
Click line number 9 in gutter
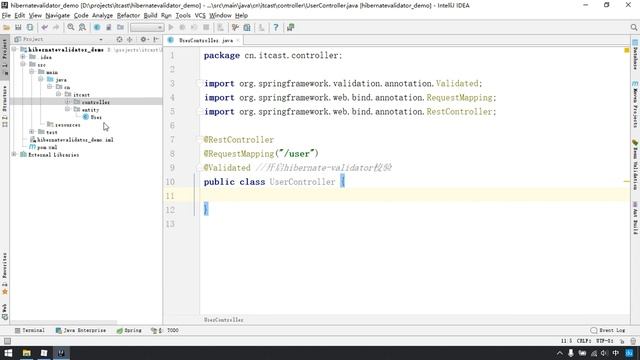172,168
